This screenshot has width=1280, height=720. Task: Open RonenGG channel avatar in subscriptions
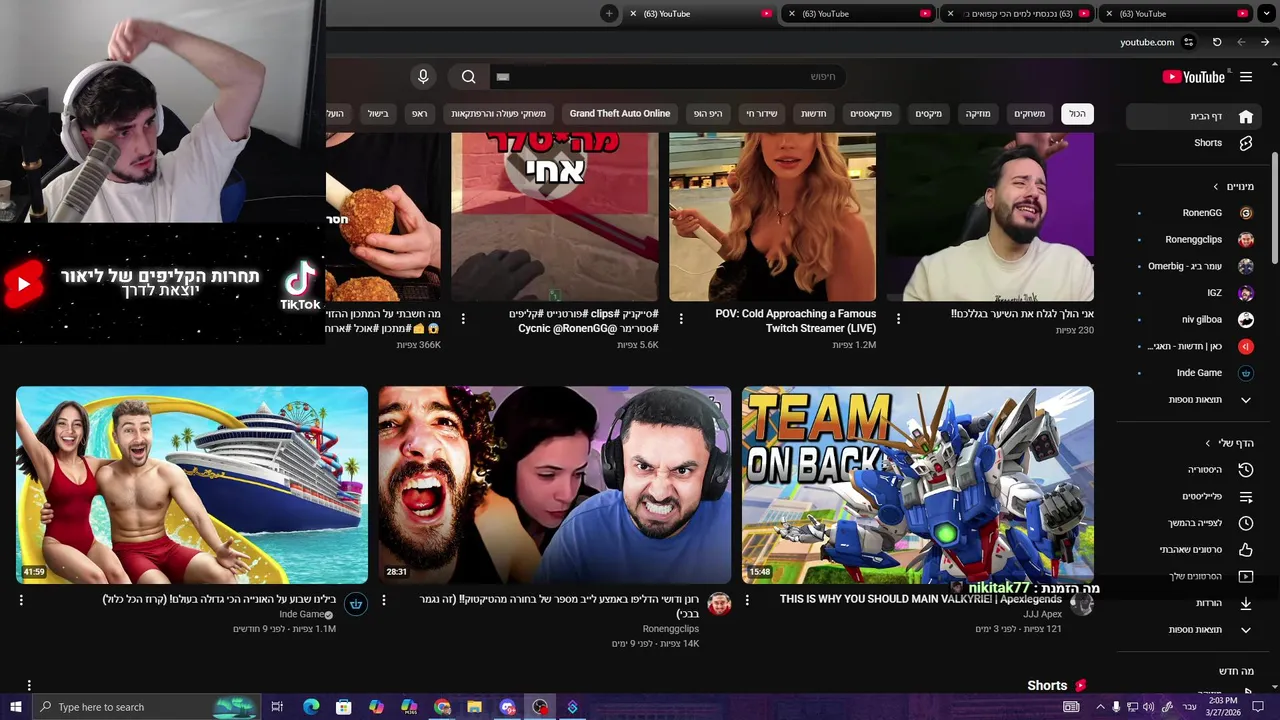click(1246, 213)
